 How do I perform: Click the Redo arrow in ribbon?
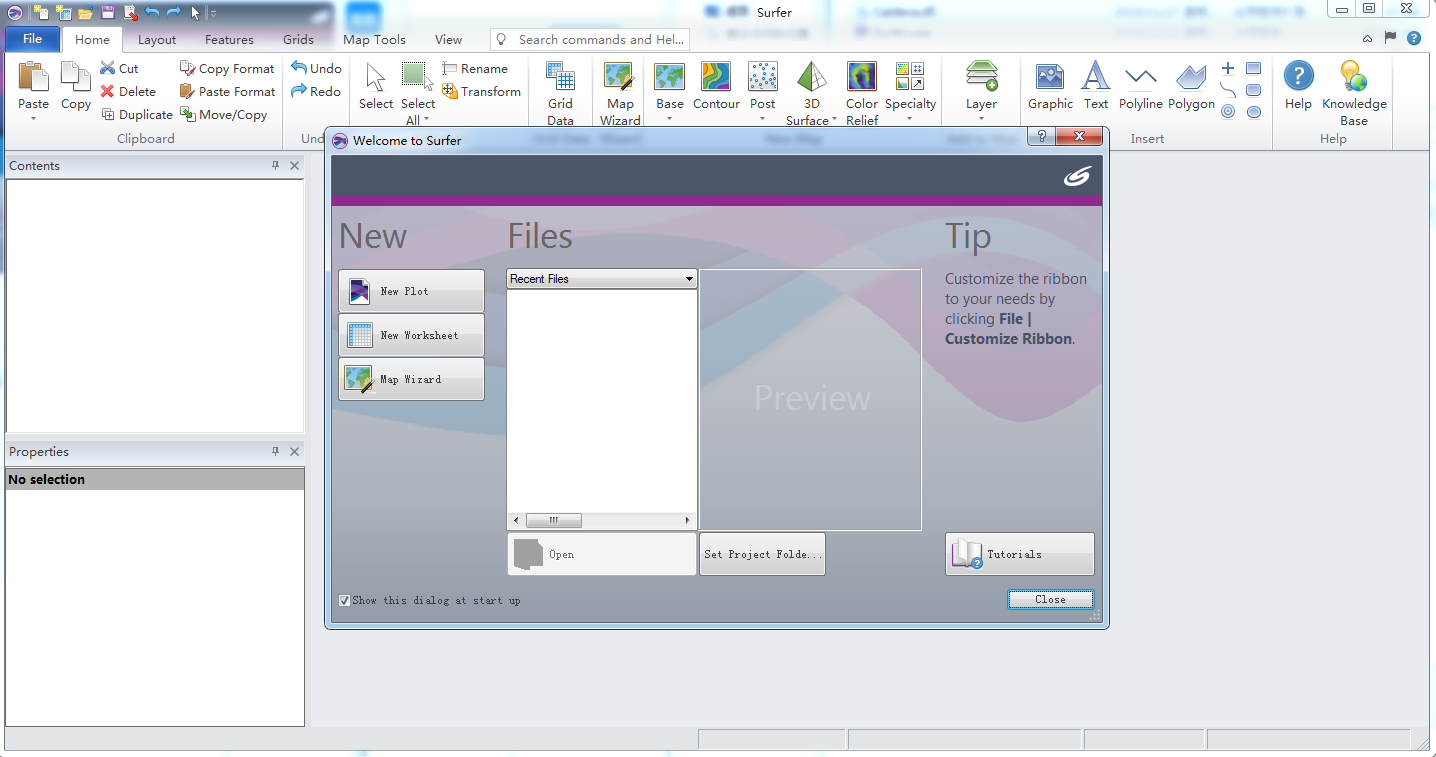(299, 91)
